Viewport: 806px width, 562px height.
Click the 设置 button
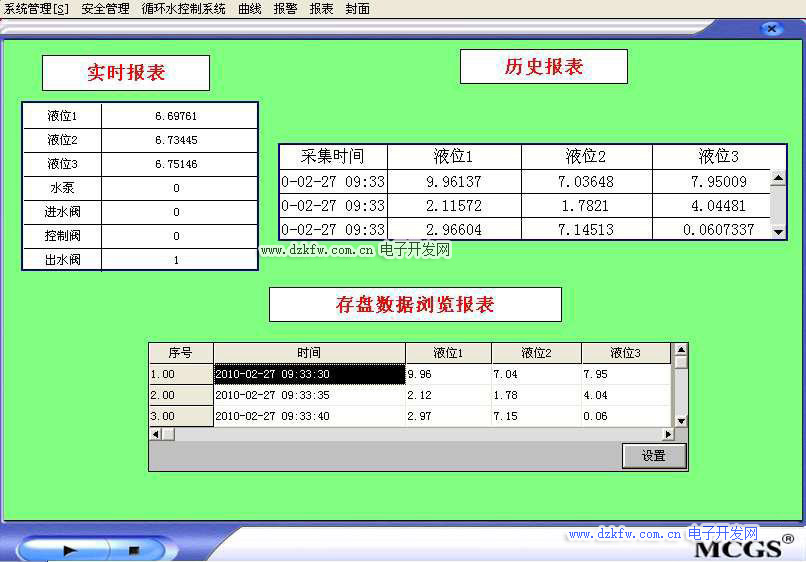[x=654, y=456]
